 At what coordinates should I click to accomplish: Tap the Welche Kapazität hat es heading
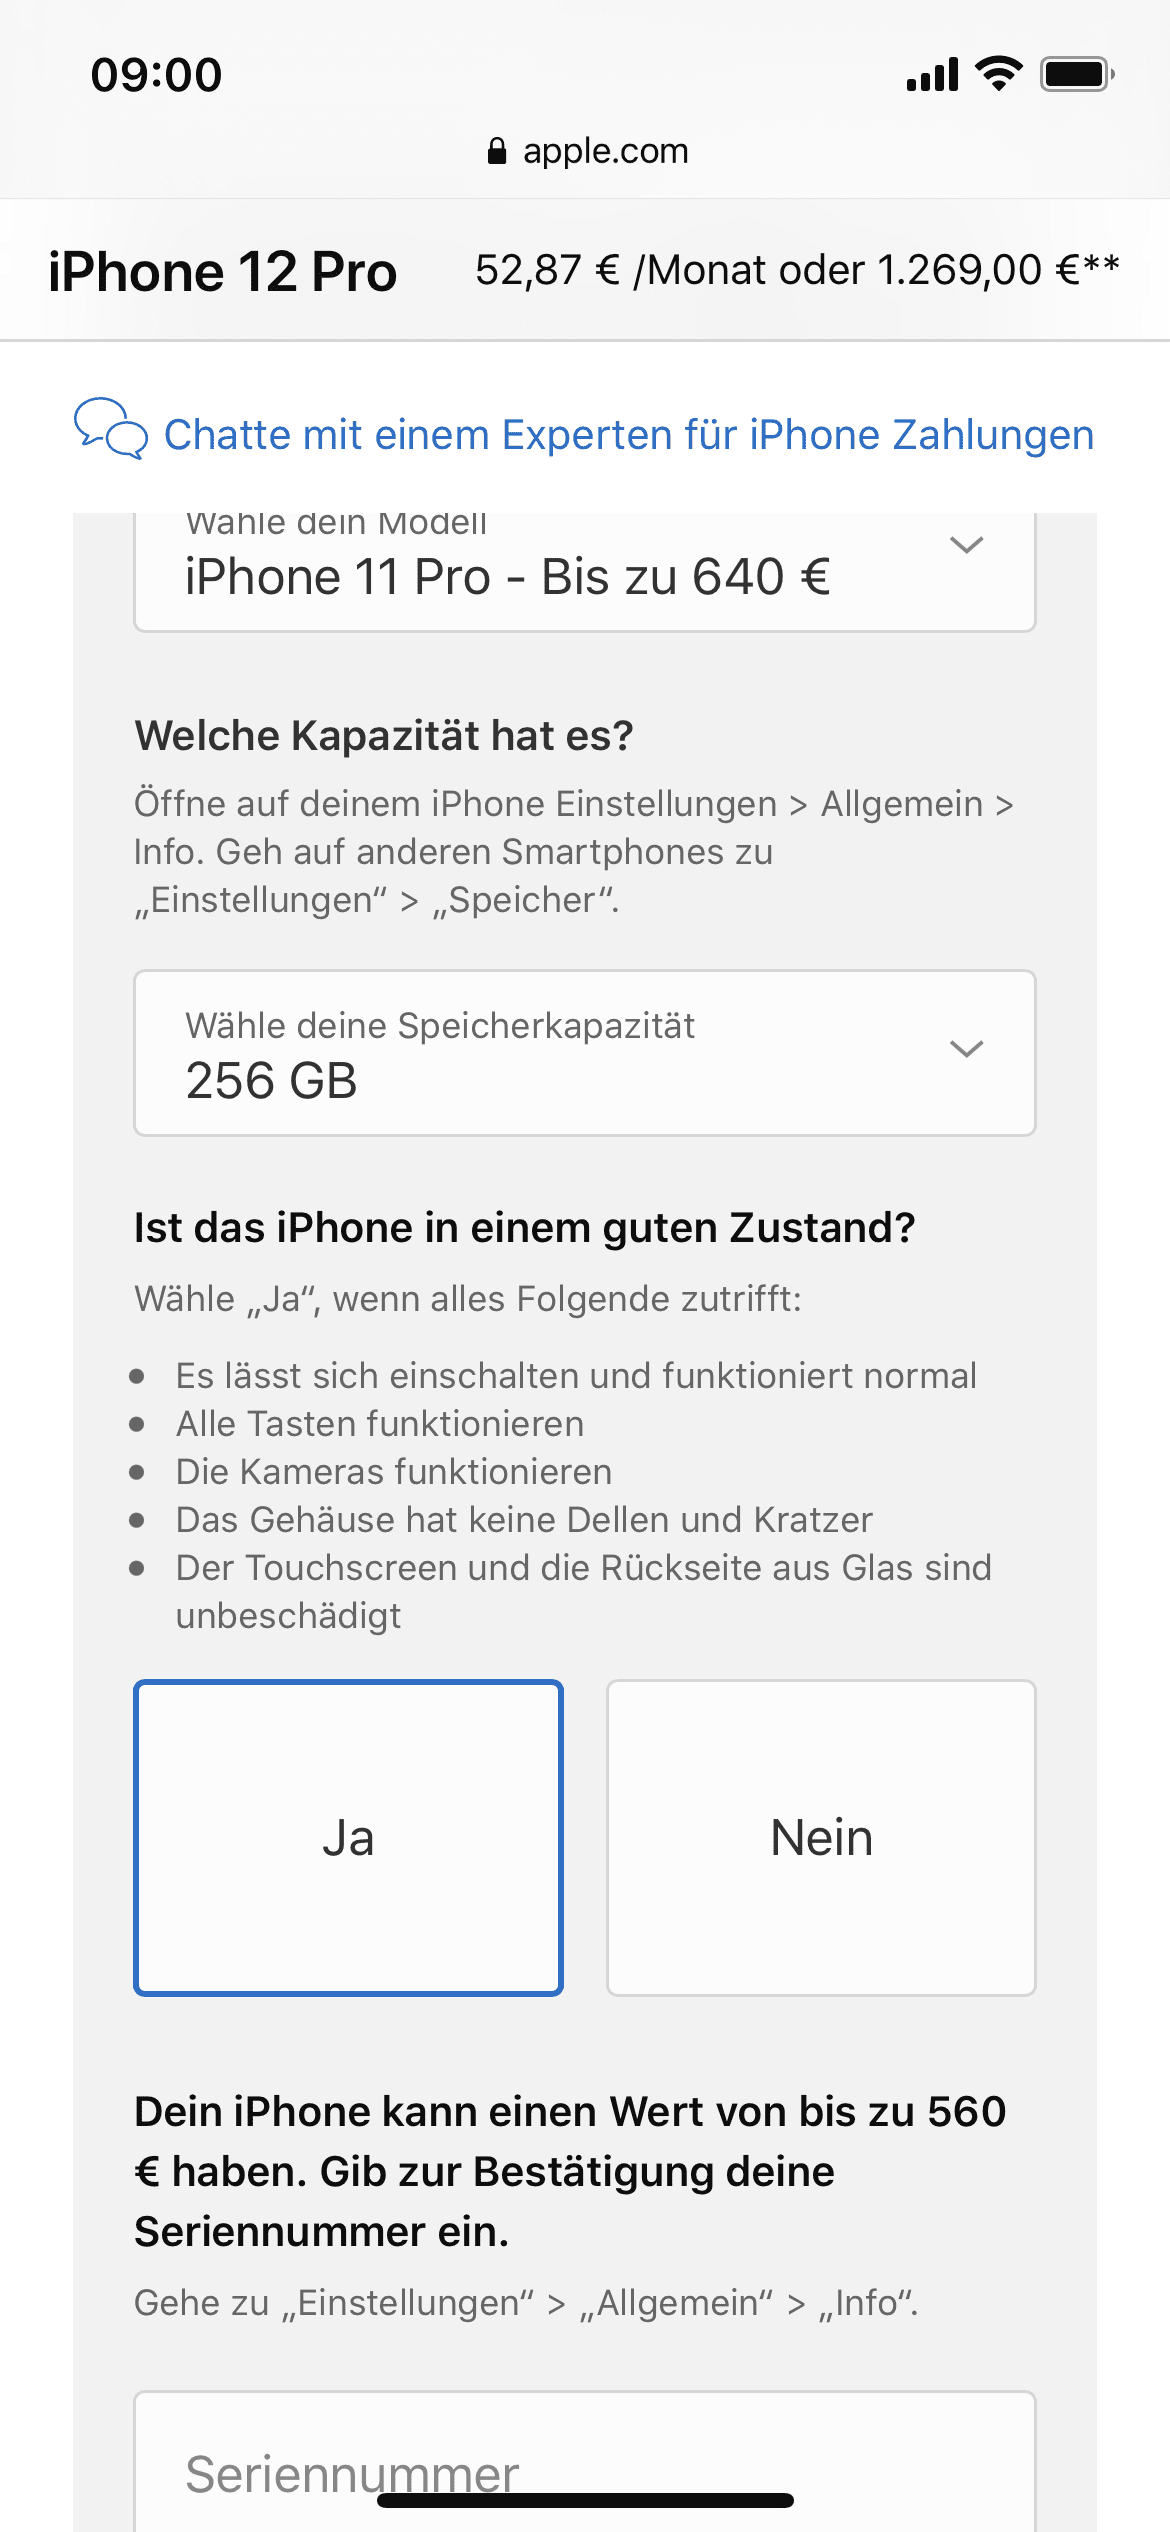click(x=384, y=736)
